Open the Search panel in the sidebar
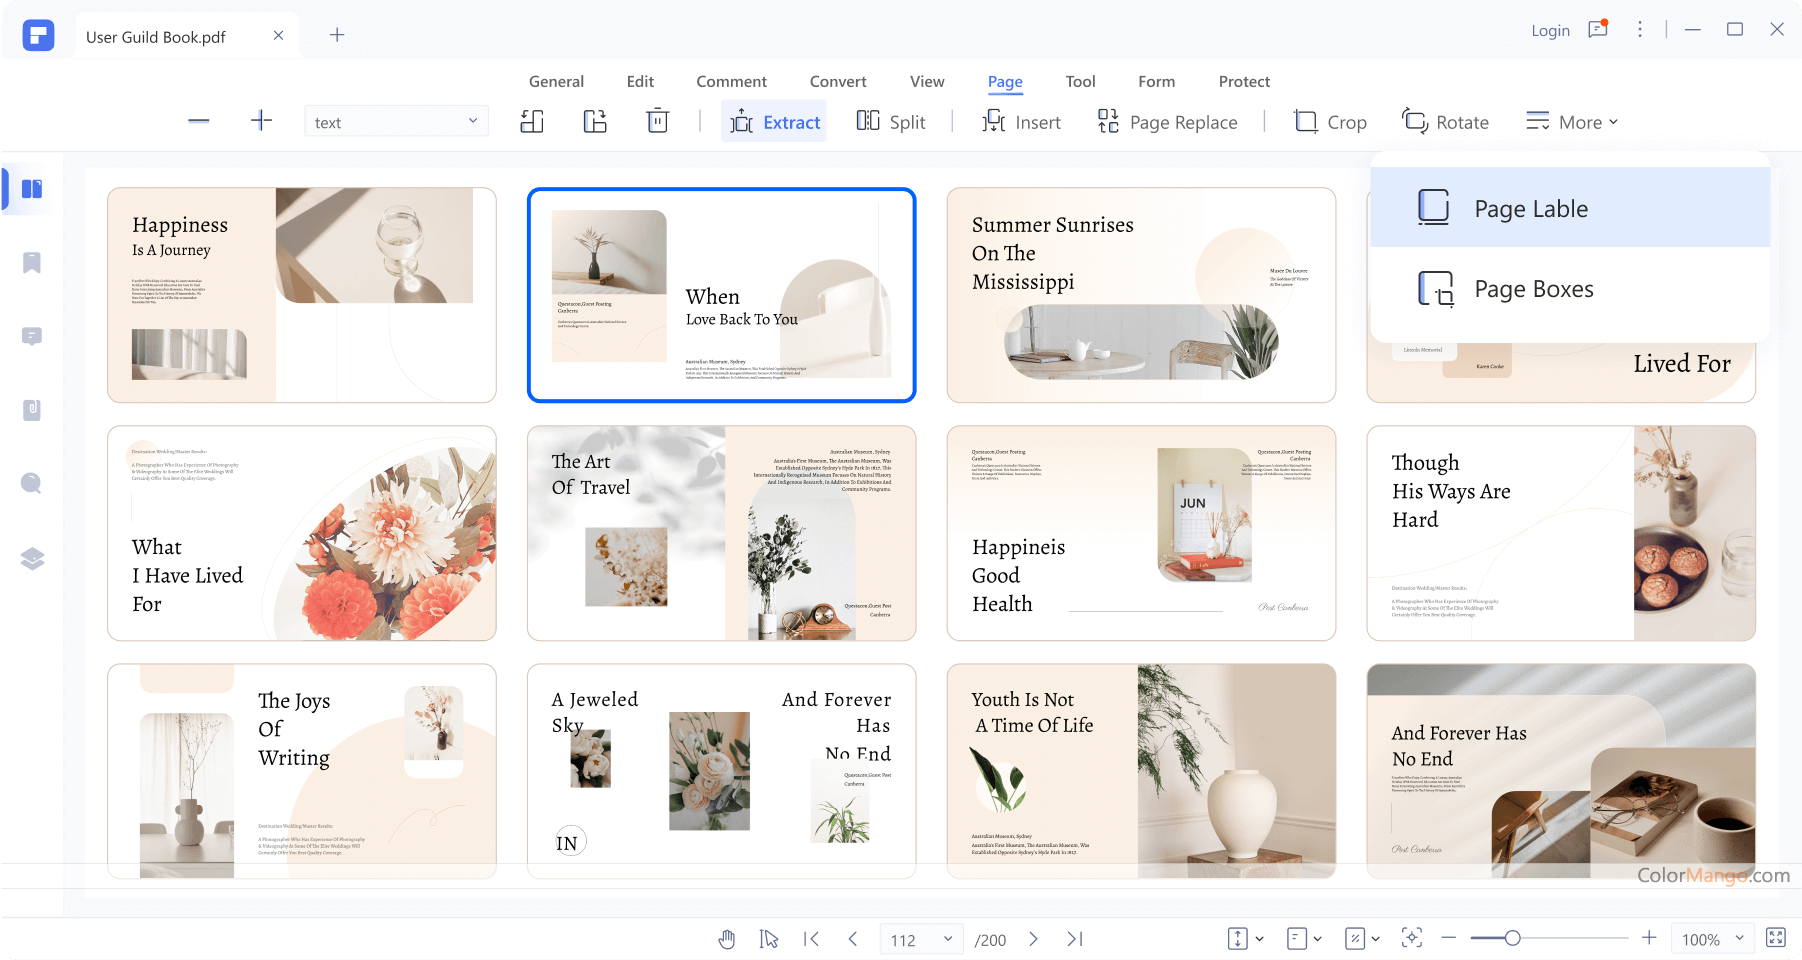The image size is (1802, 960). [32, 483]
